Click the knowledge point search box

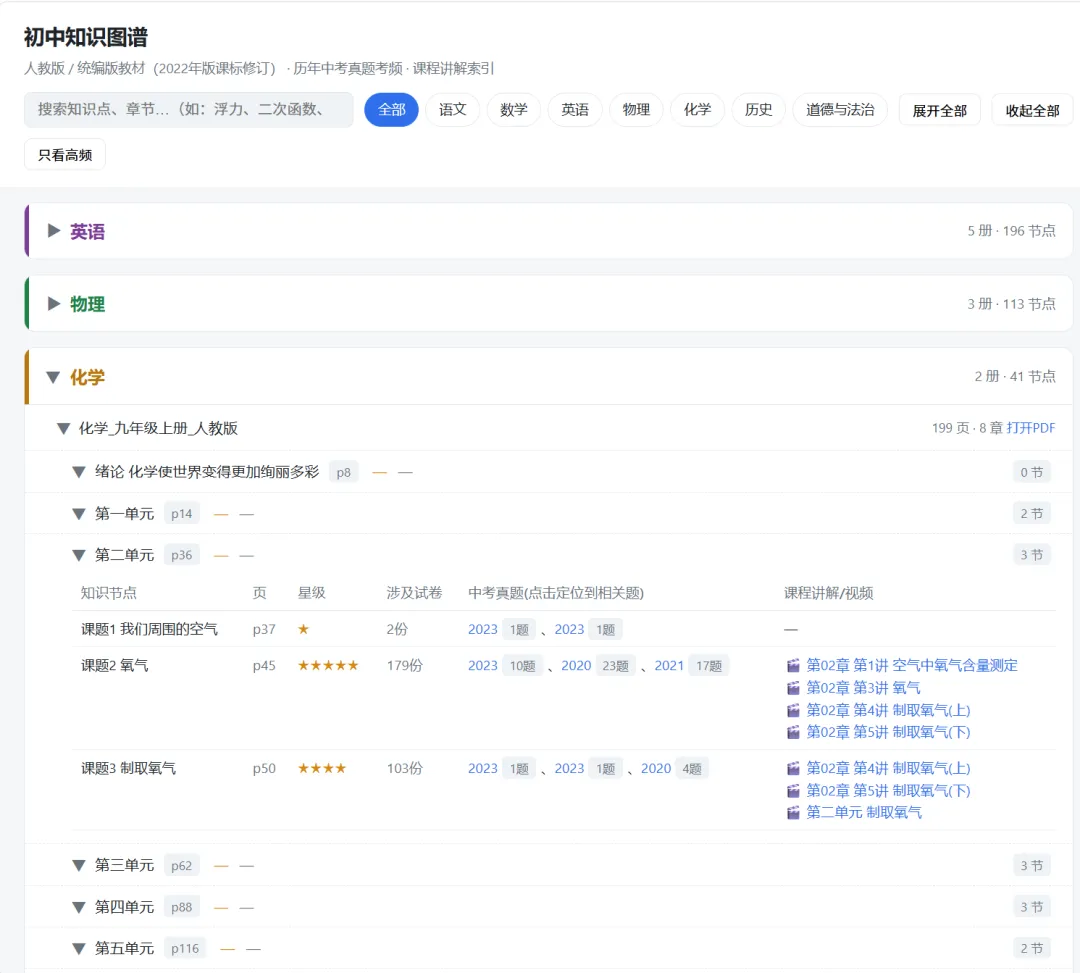coord(189,109)
